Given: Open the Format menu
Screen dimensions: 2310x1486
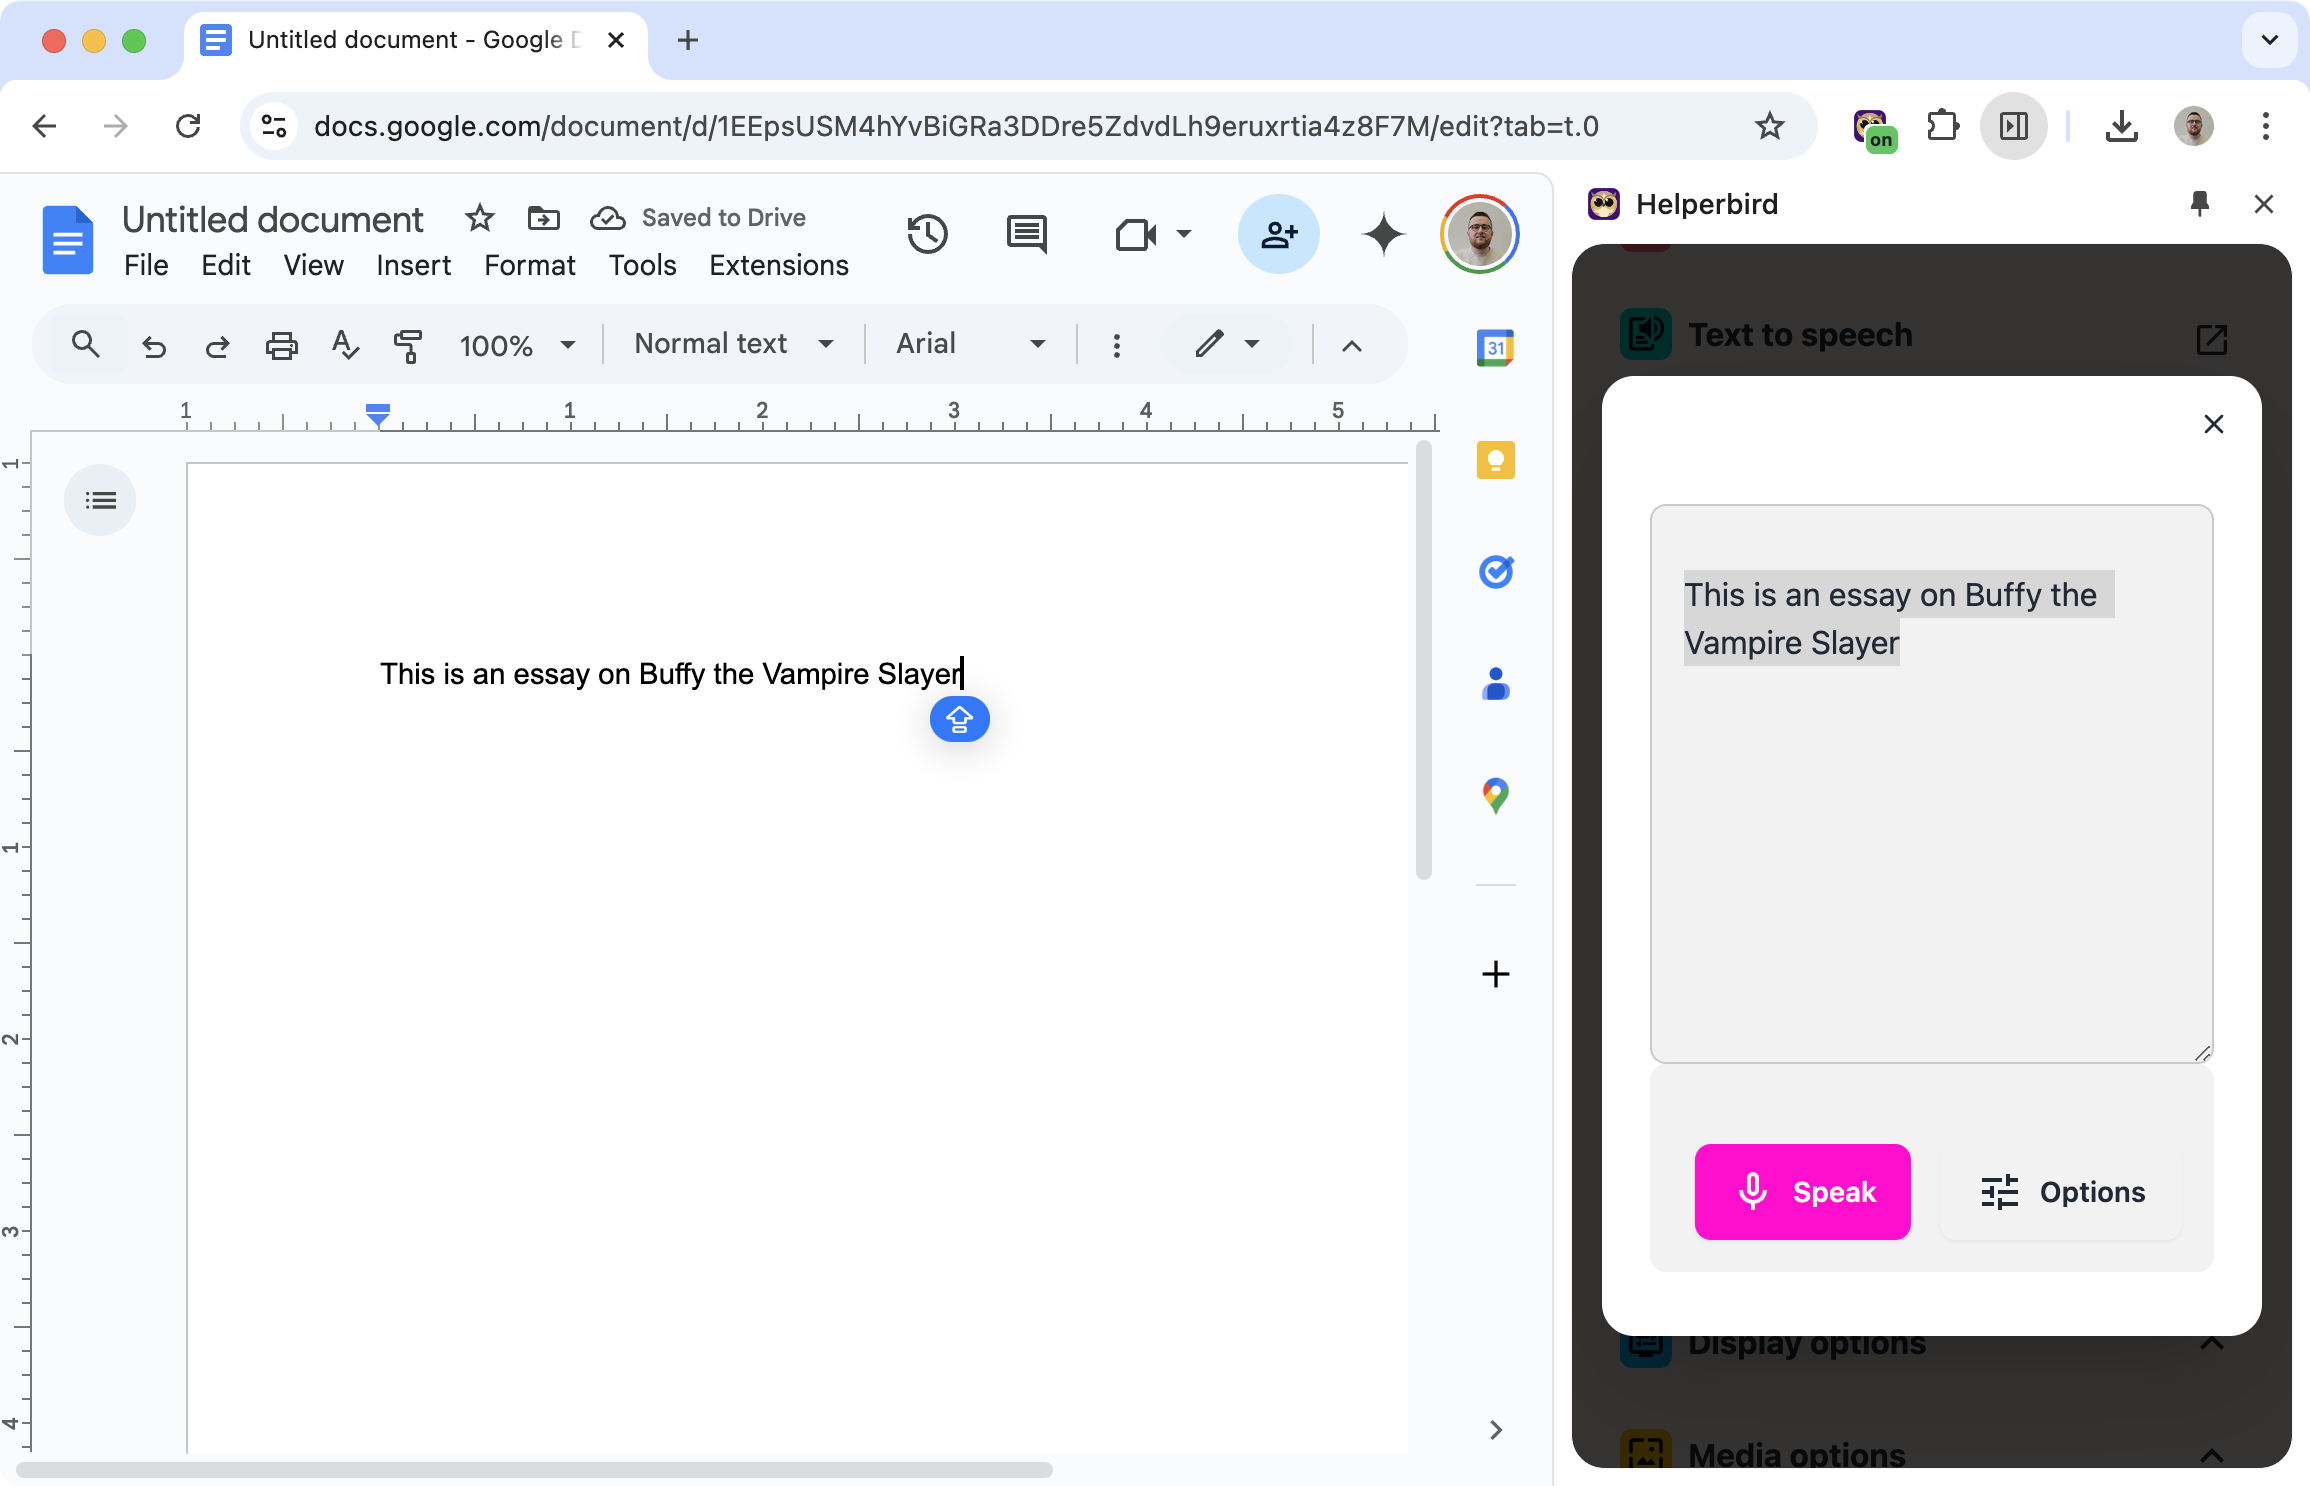Looking at the screenshot, I should coord(529,265).
